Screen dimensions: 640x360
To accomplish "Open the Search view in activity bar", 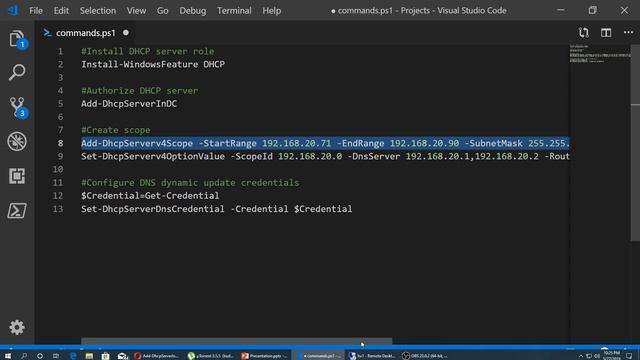I will 17,72.
